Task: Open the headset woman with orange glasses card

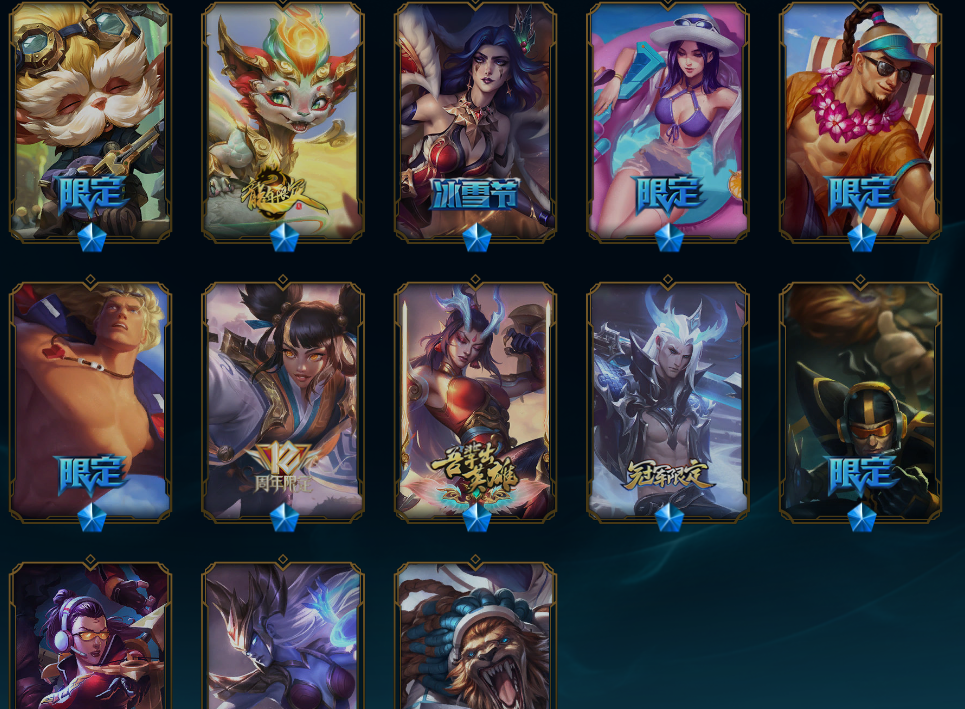Action: click(x=90, y=635)
